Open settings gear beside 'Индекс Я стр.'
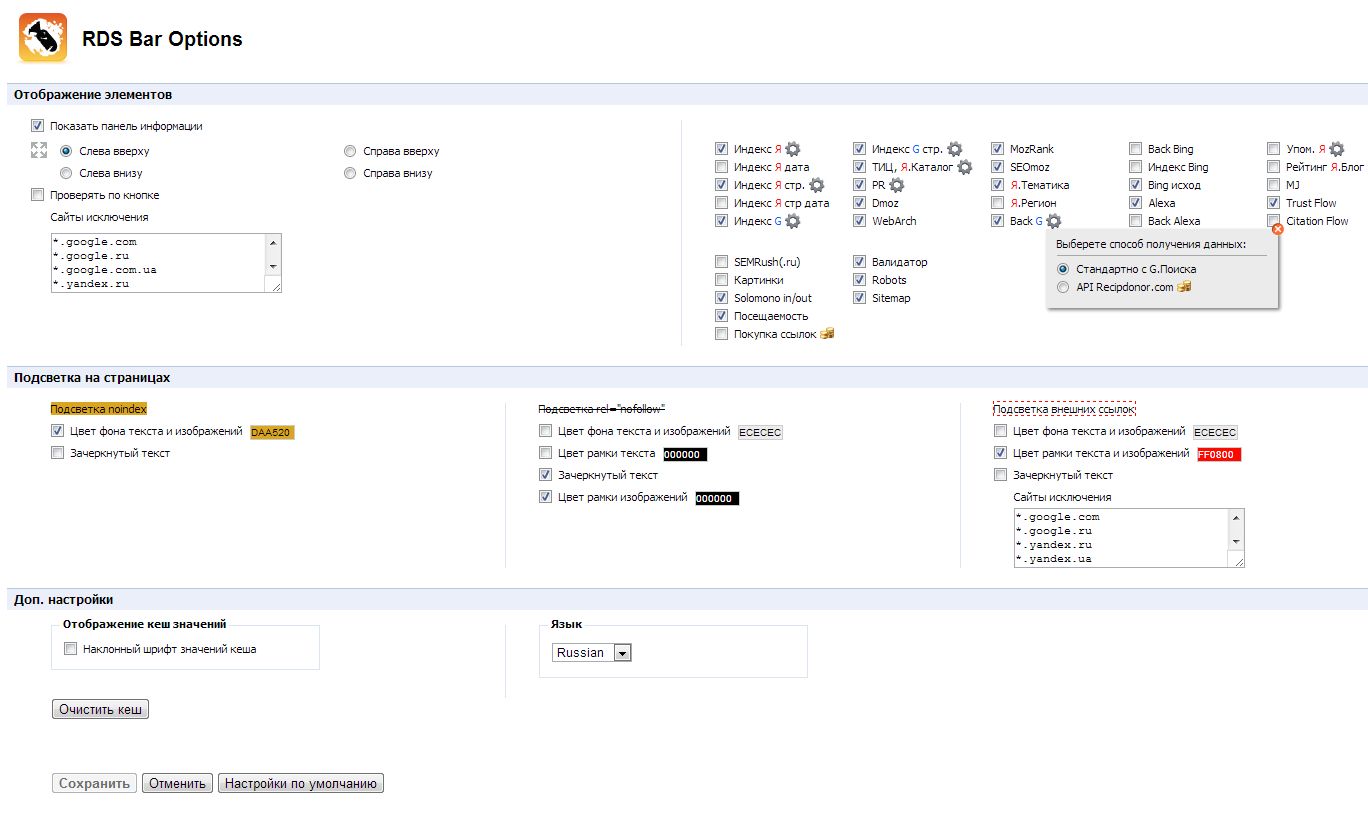 pyautogui.click(x=817, y=185)
